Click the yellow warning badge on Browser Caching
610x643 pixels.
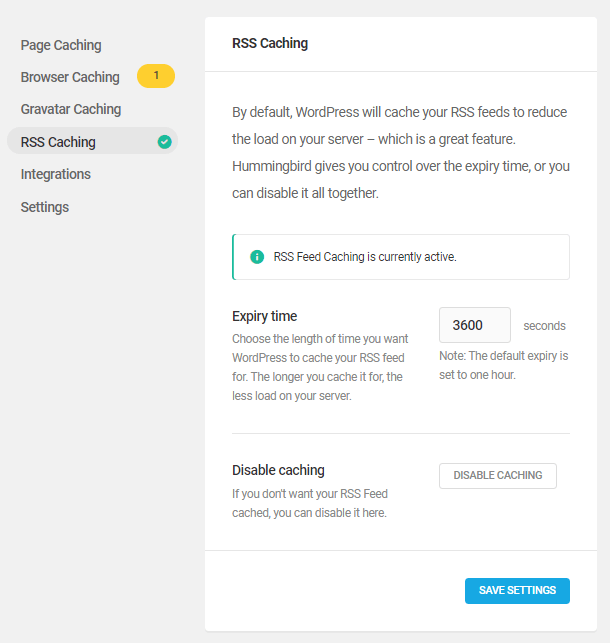click(x=156, y=76)
